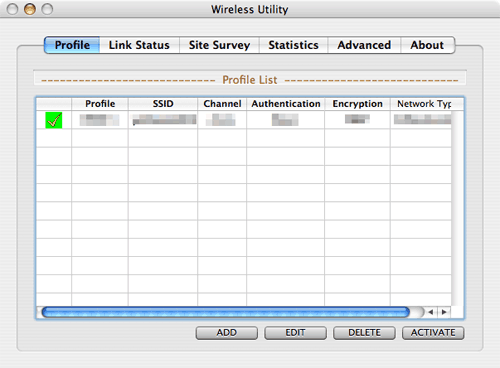Open the Site Survey tab
500x368 pixels.
219,45
